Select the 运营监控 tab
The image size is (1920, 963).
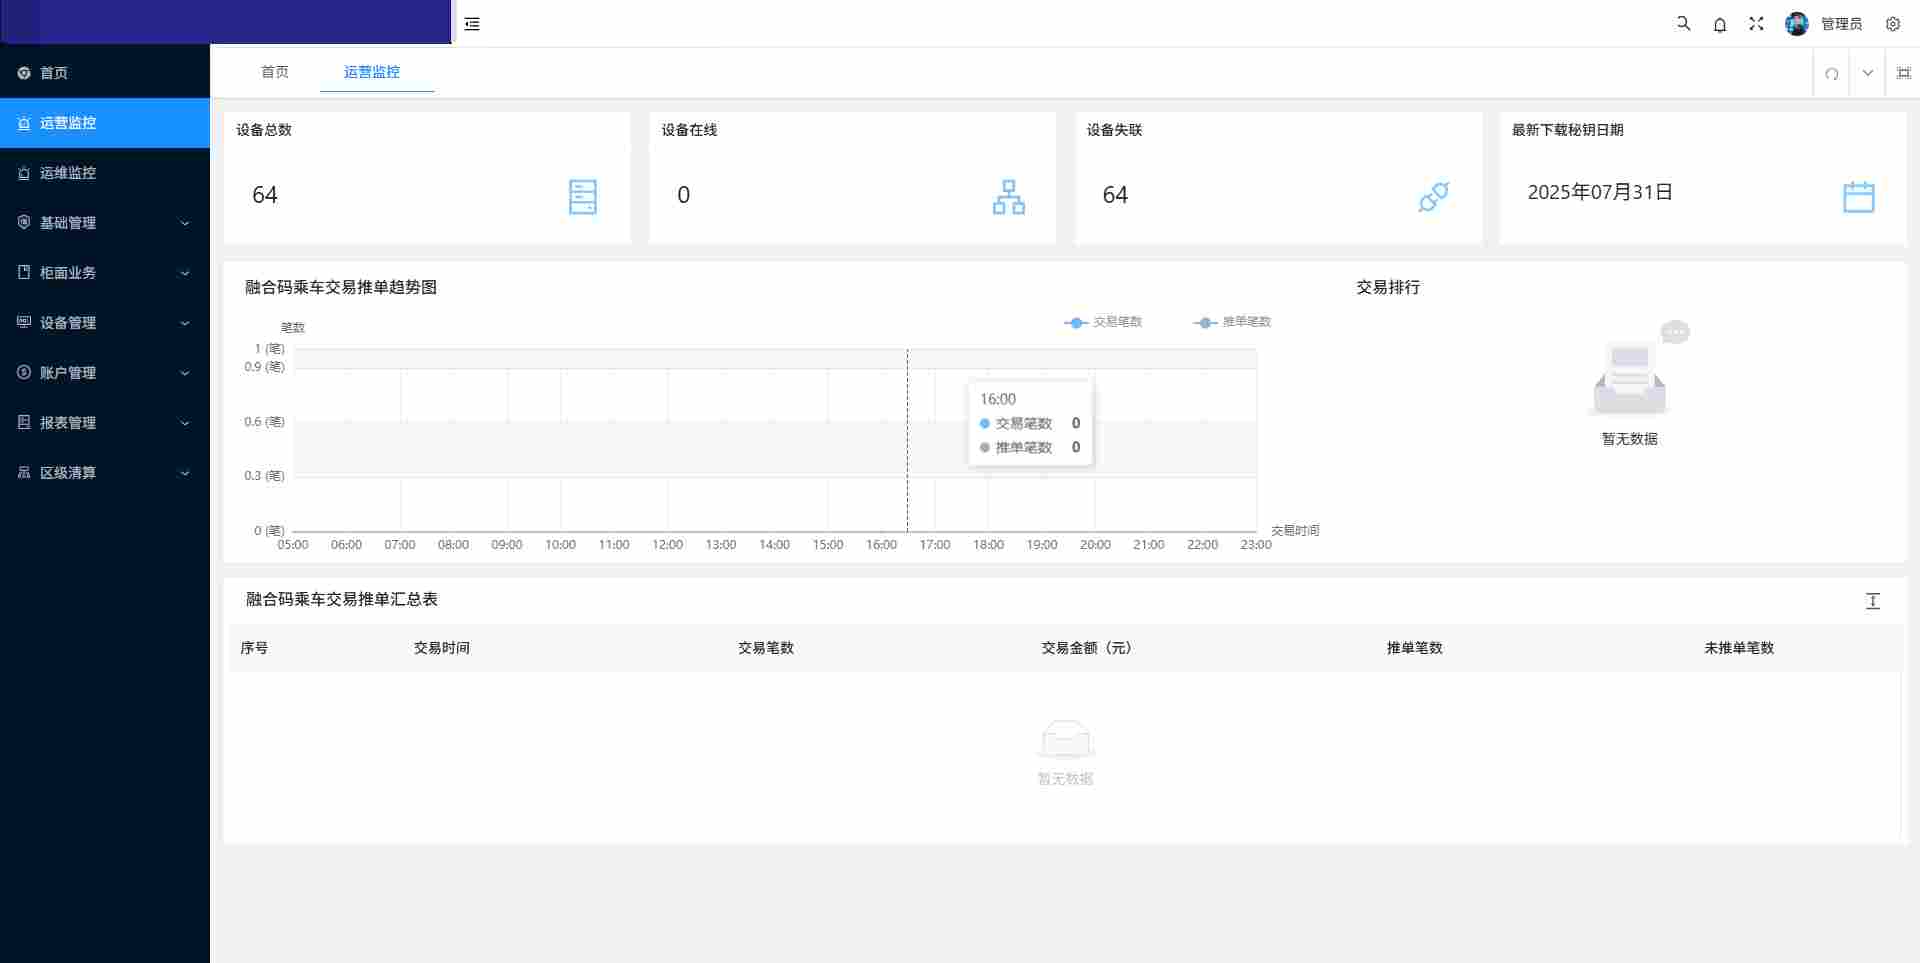pos(372,72)
